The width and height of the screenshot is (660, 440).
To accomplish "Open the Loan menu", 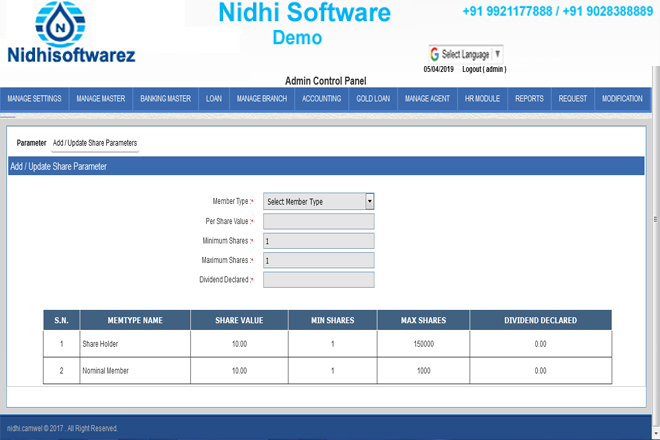I will point(214,99).
